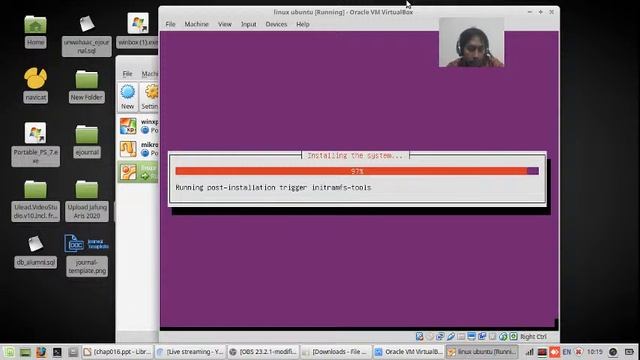Viewport: 640px width, 360px height.
Task: Click shared folders icon in VM status bar
Action: [461, 336]
